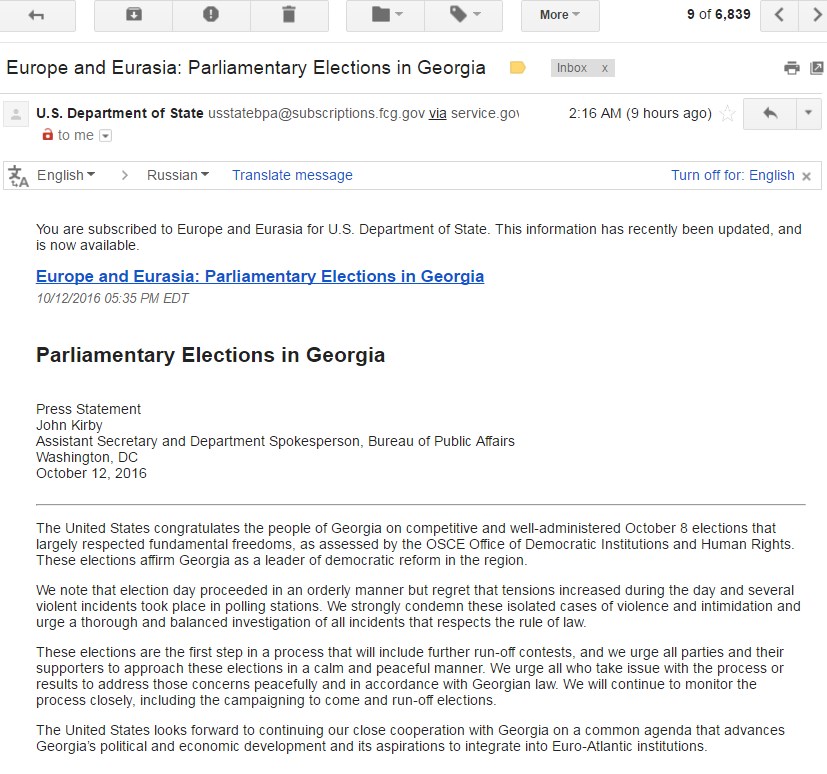Open the Move to folder dropdown
This screenshot has height=774, width=827.
[x=385, y=15]
